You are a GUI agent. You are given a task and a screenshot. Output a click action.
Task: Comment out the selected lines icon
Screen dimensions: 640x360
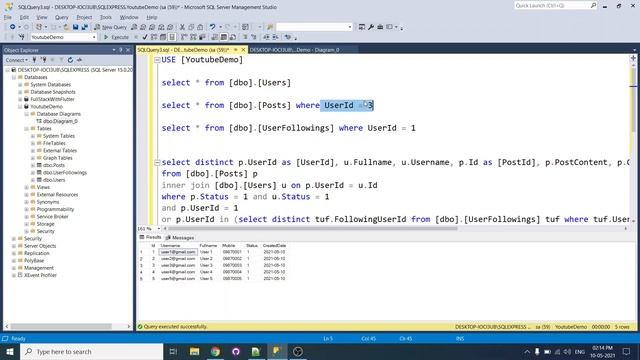tap(245, 37)
